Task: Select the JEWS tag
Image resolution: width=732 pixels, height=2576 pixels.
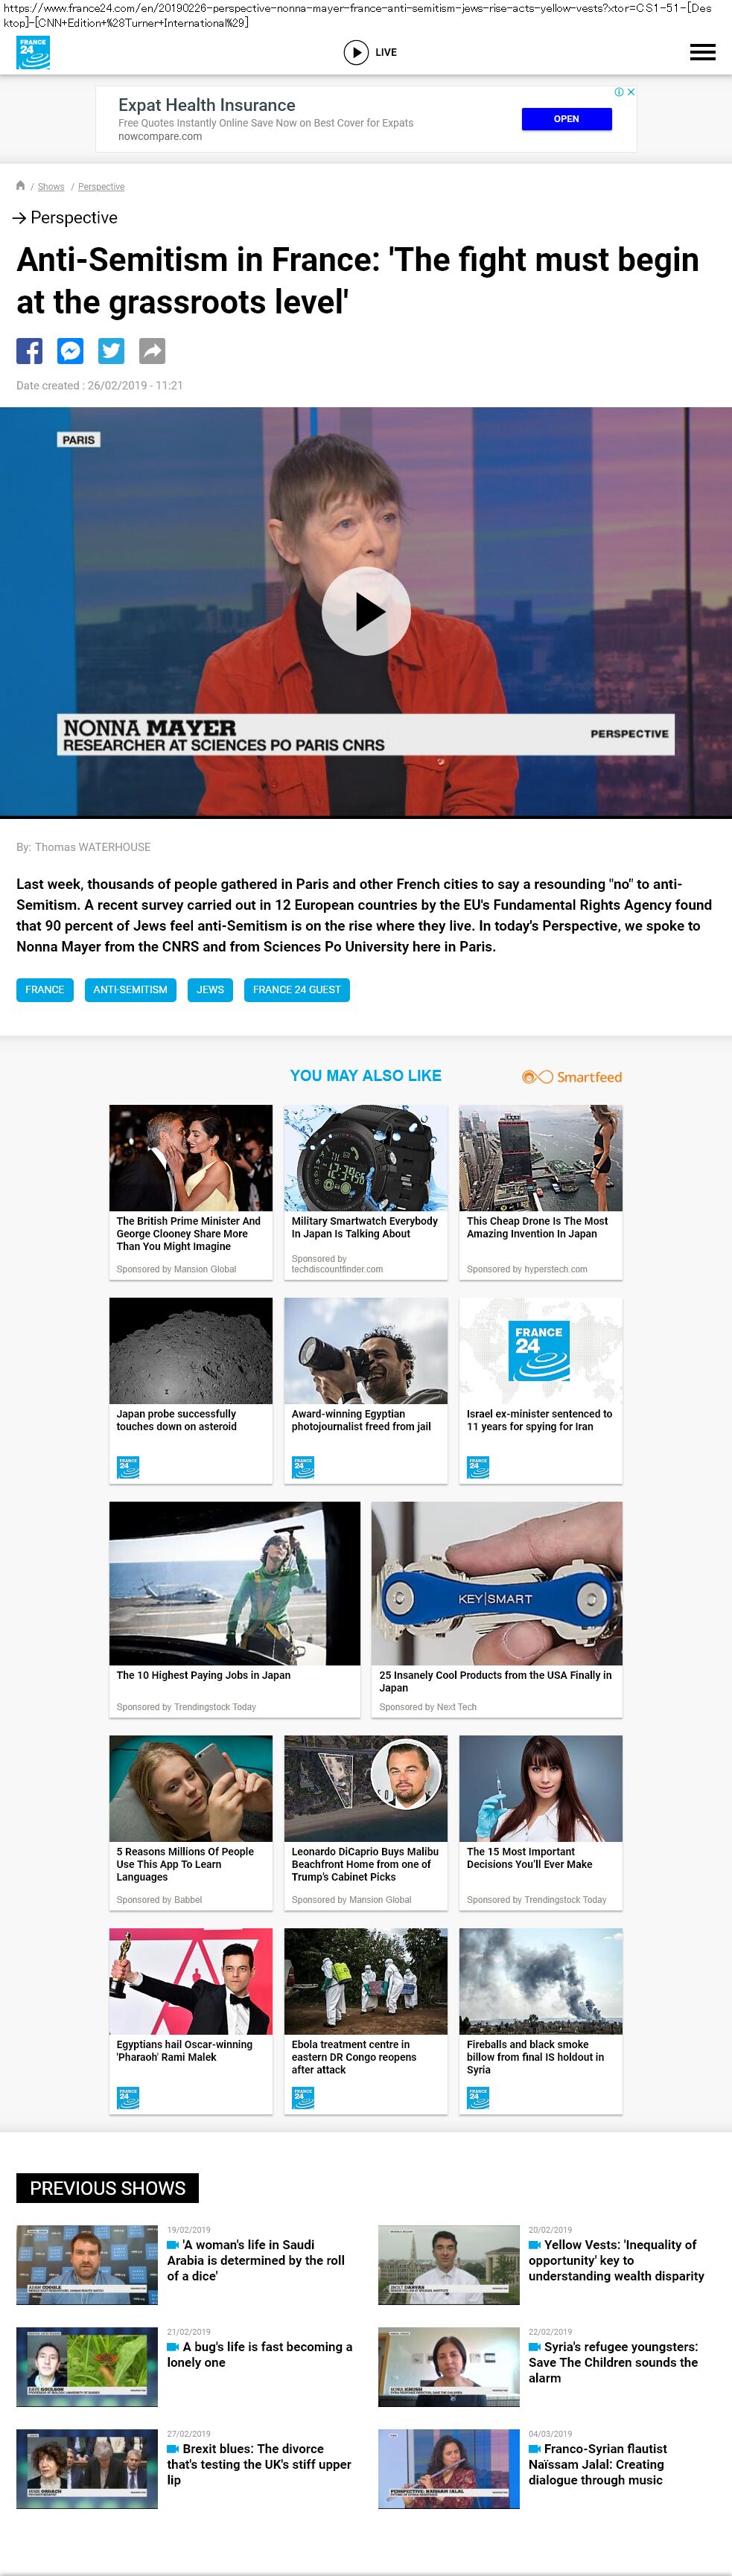Action: [210, 990]
